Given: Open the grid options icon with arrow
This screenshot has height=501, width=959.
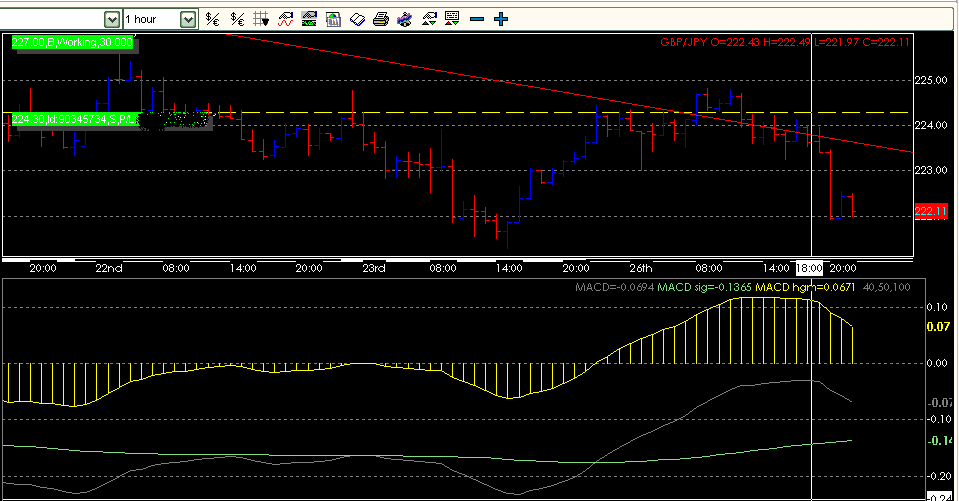Looking at the screenshot, I should point(261,20).
